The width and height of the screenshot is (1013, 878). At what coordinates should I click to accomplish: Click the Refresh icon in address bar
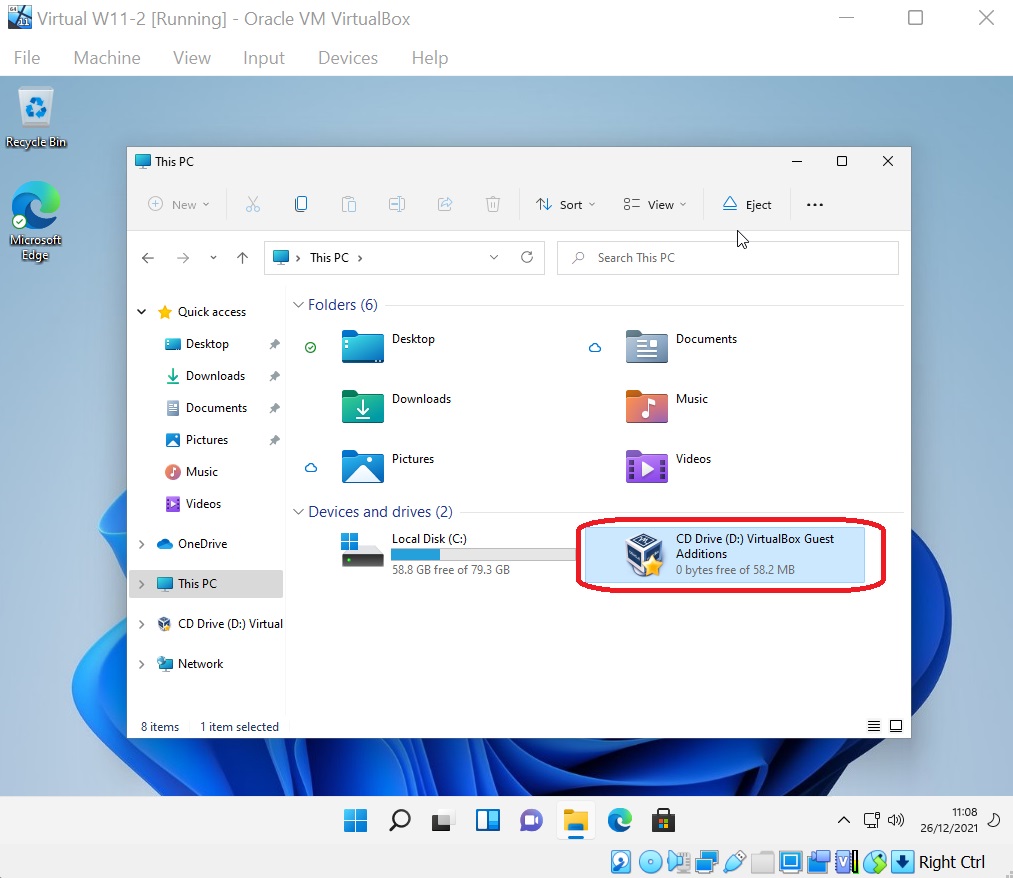point(527,257)
